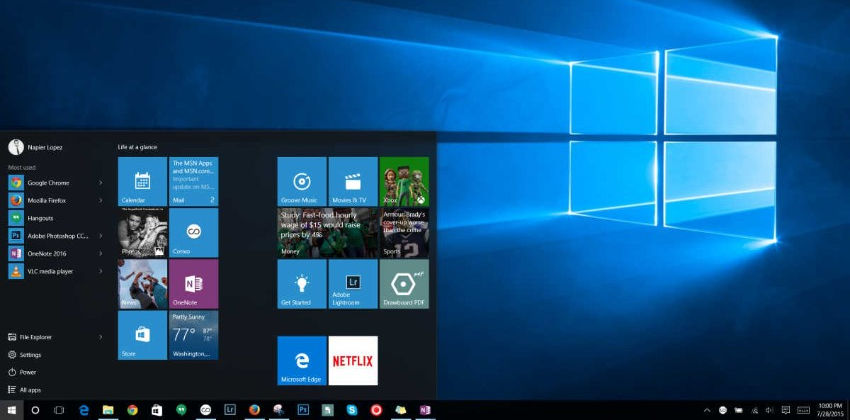Open OneNote icon in the taskbar
Viewport: 850px width, 420px height.
pyautogui.click(x=425, y=410)
